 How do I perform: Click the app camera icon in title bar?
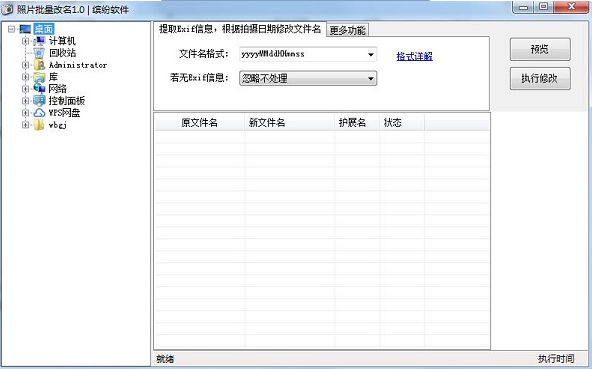click(7, 9)
